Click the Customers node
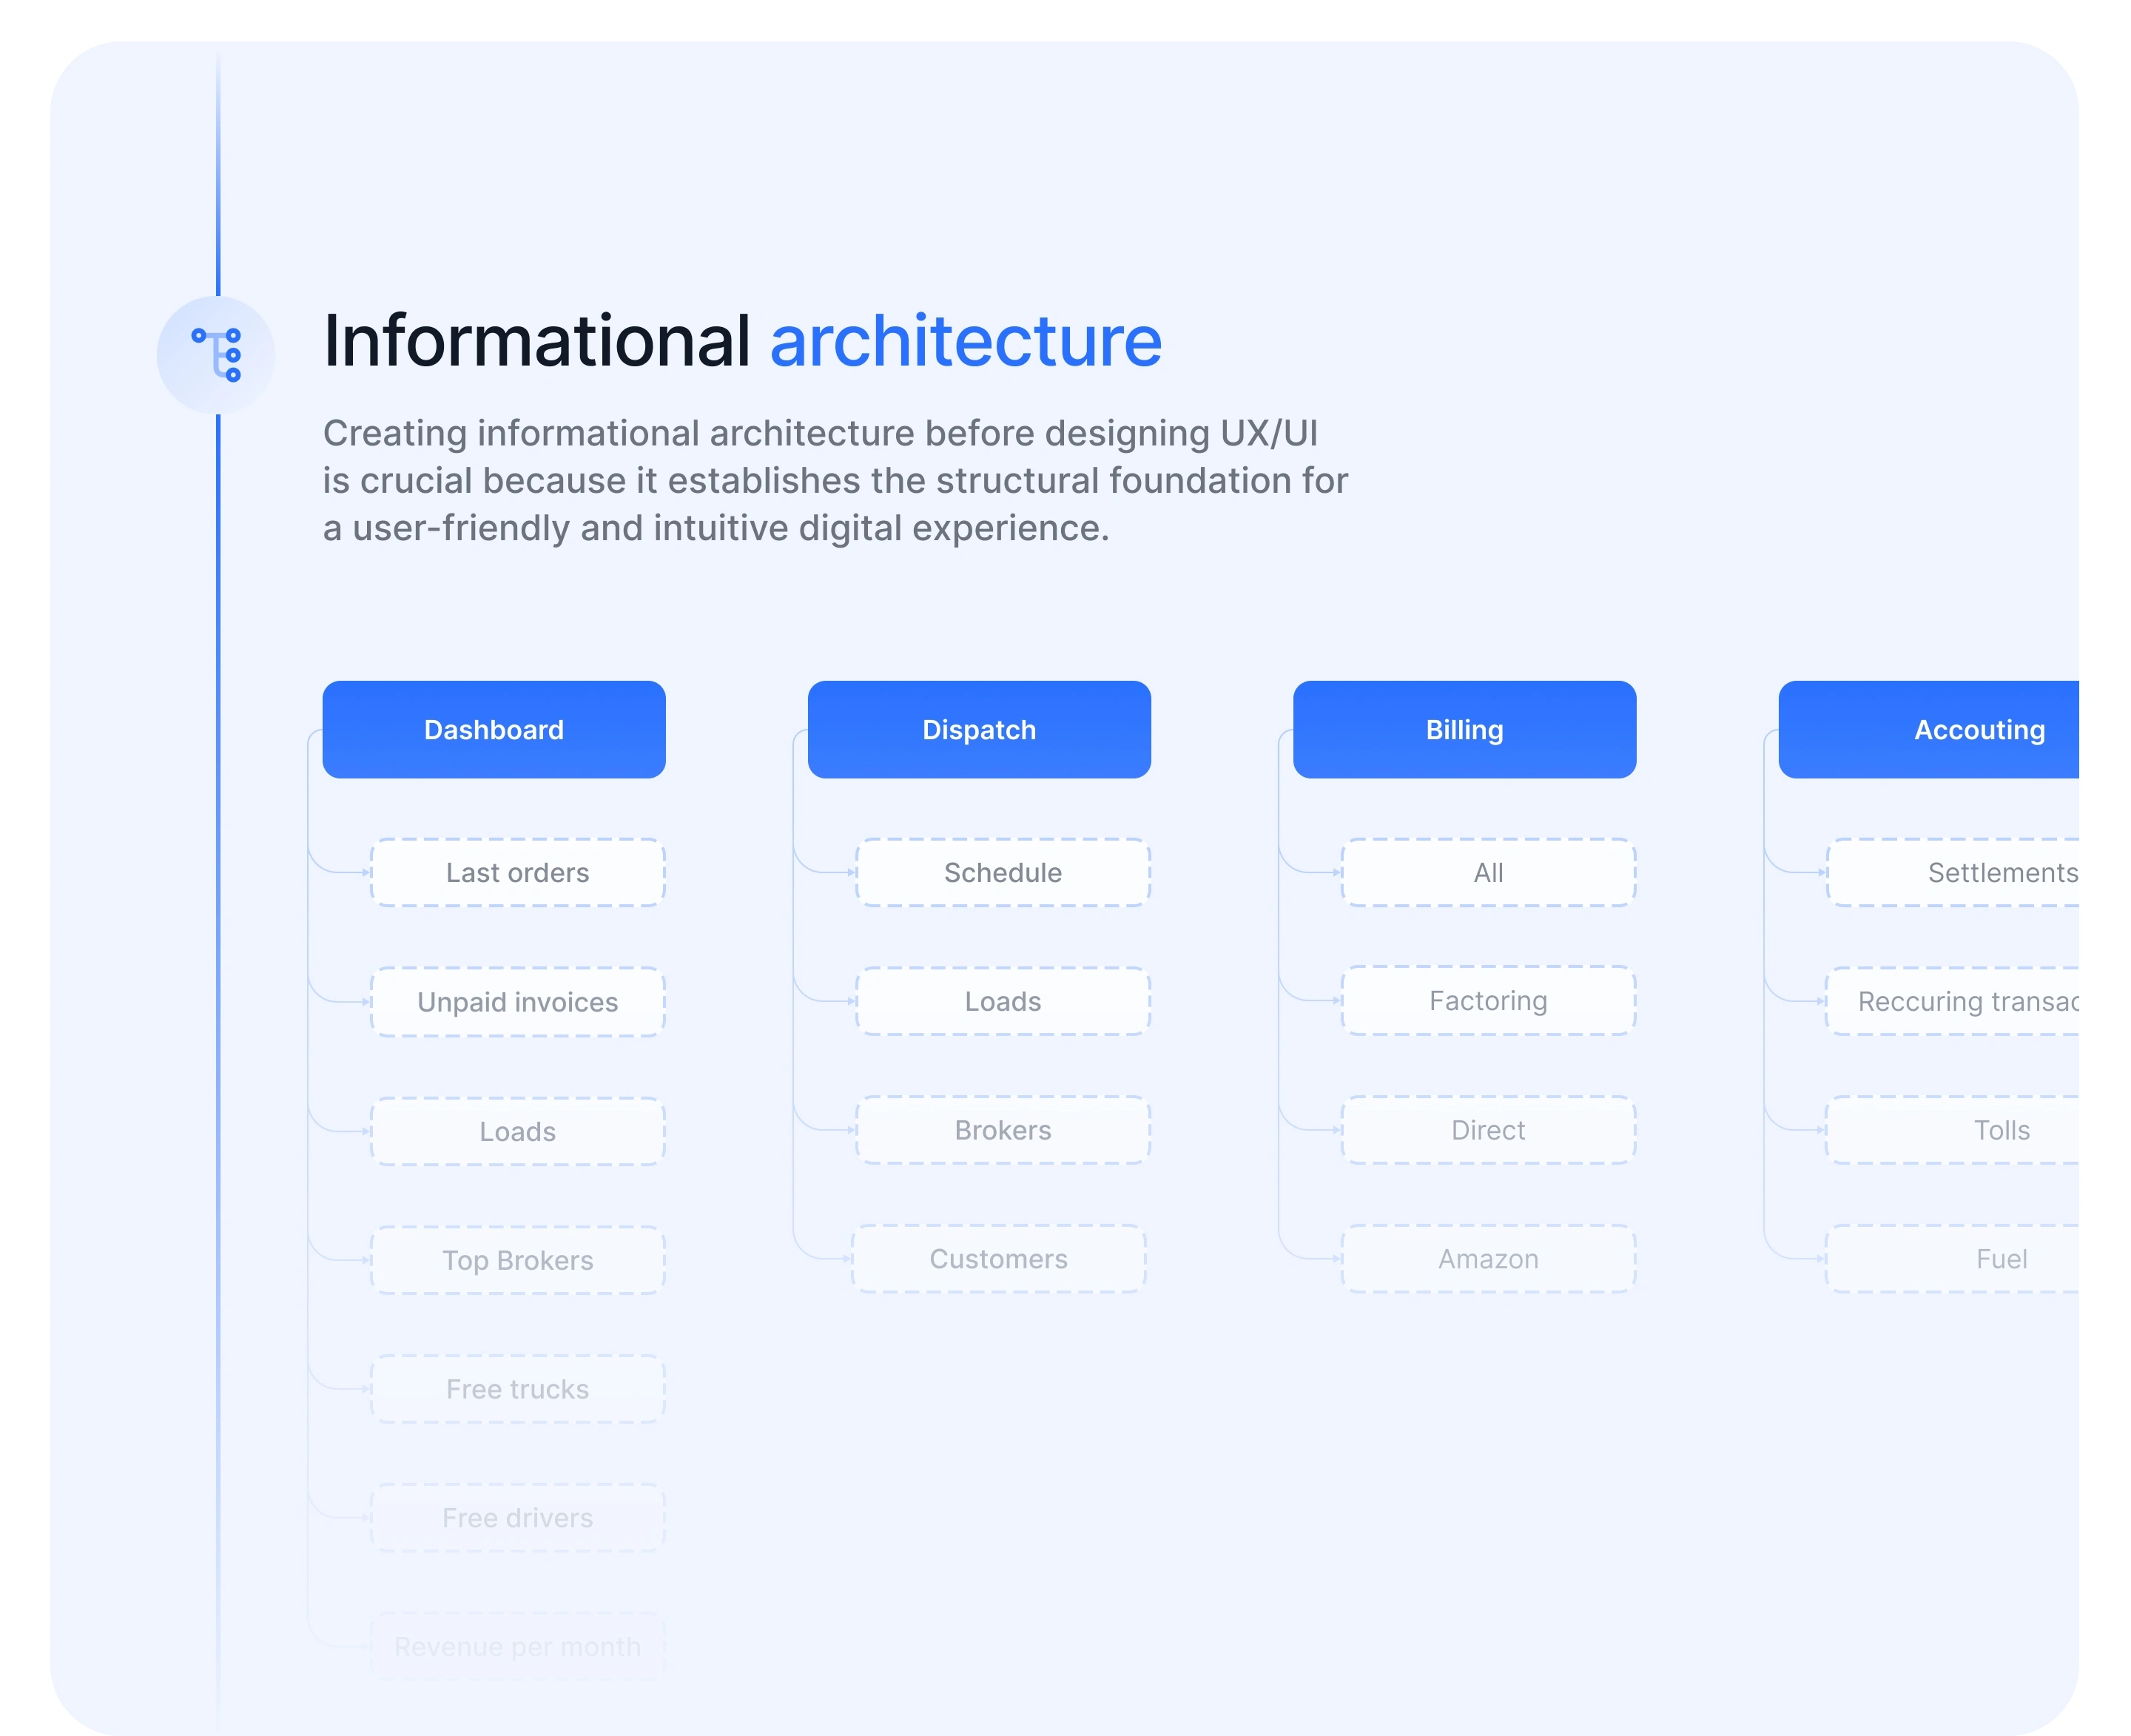 998,1259
